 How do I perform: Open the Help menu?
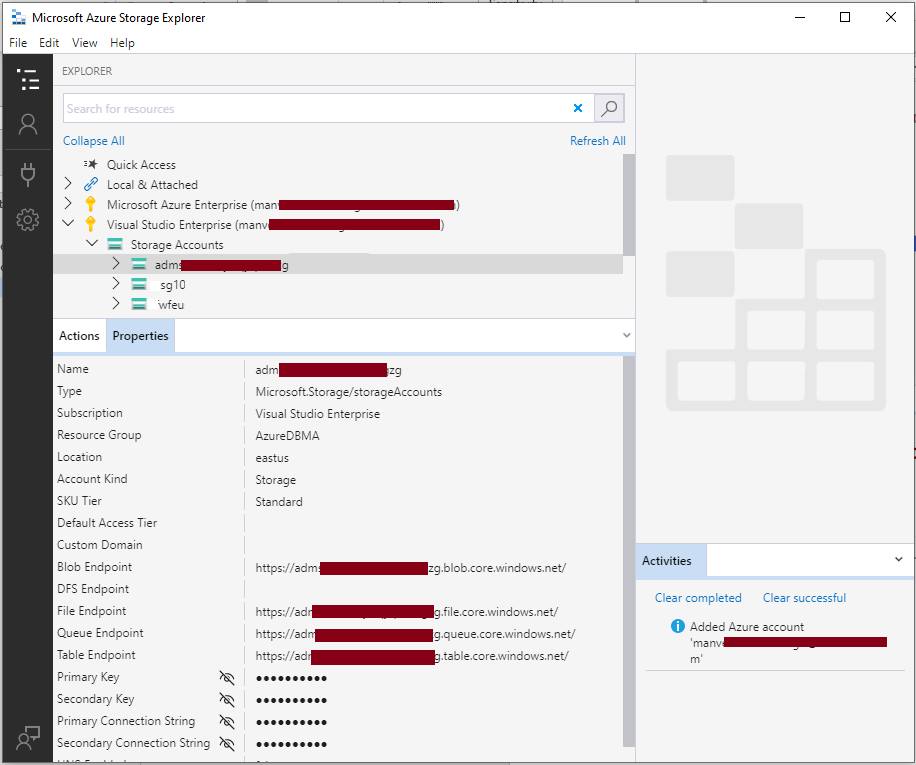point(122,43)
